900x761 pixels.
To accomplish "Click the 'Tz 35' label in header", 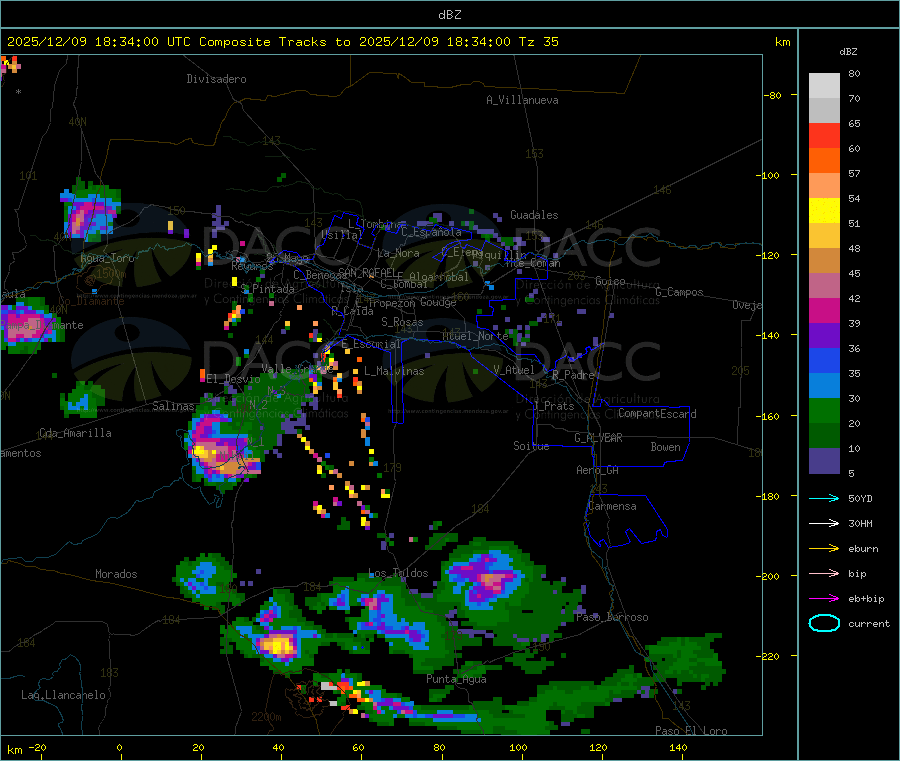I will pyautogui.click(x=538, y=42).
